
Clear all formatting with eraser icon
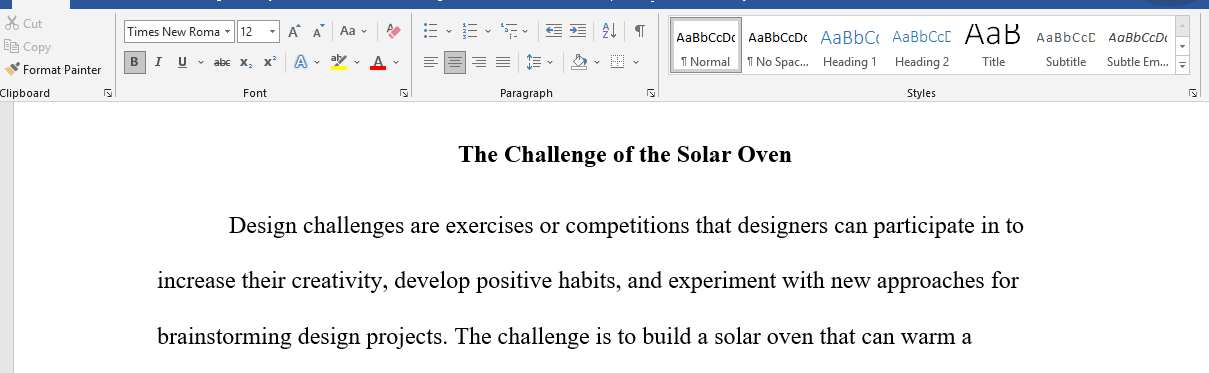pyautogui.click(x=393, y=32)
